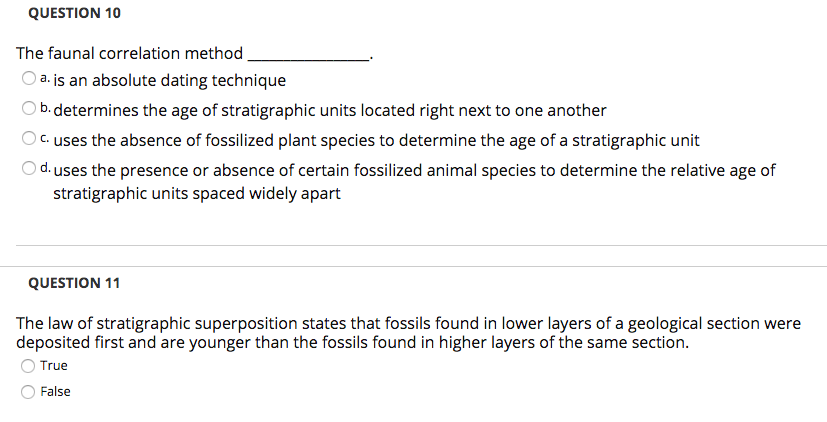Mark option c radio button
Screen dimensions: 827x422
28,138
